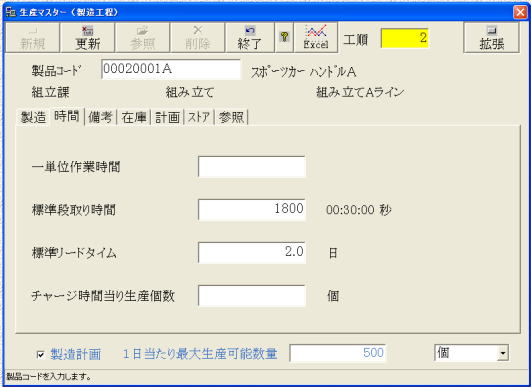This screenshot has height=387, width=531.
Task: Click the 更新 (update) toolbar icon
Action: coord(87,37)
